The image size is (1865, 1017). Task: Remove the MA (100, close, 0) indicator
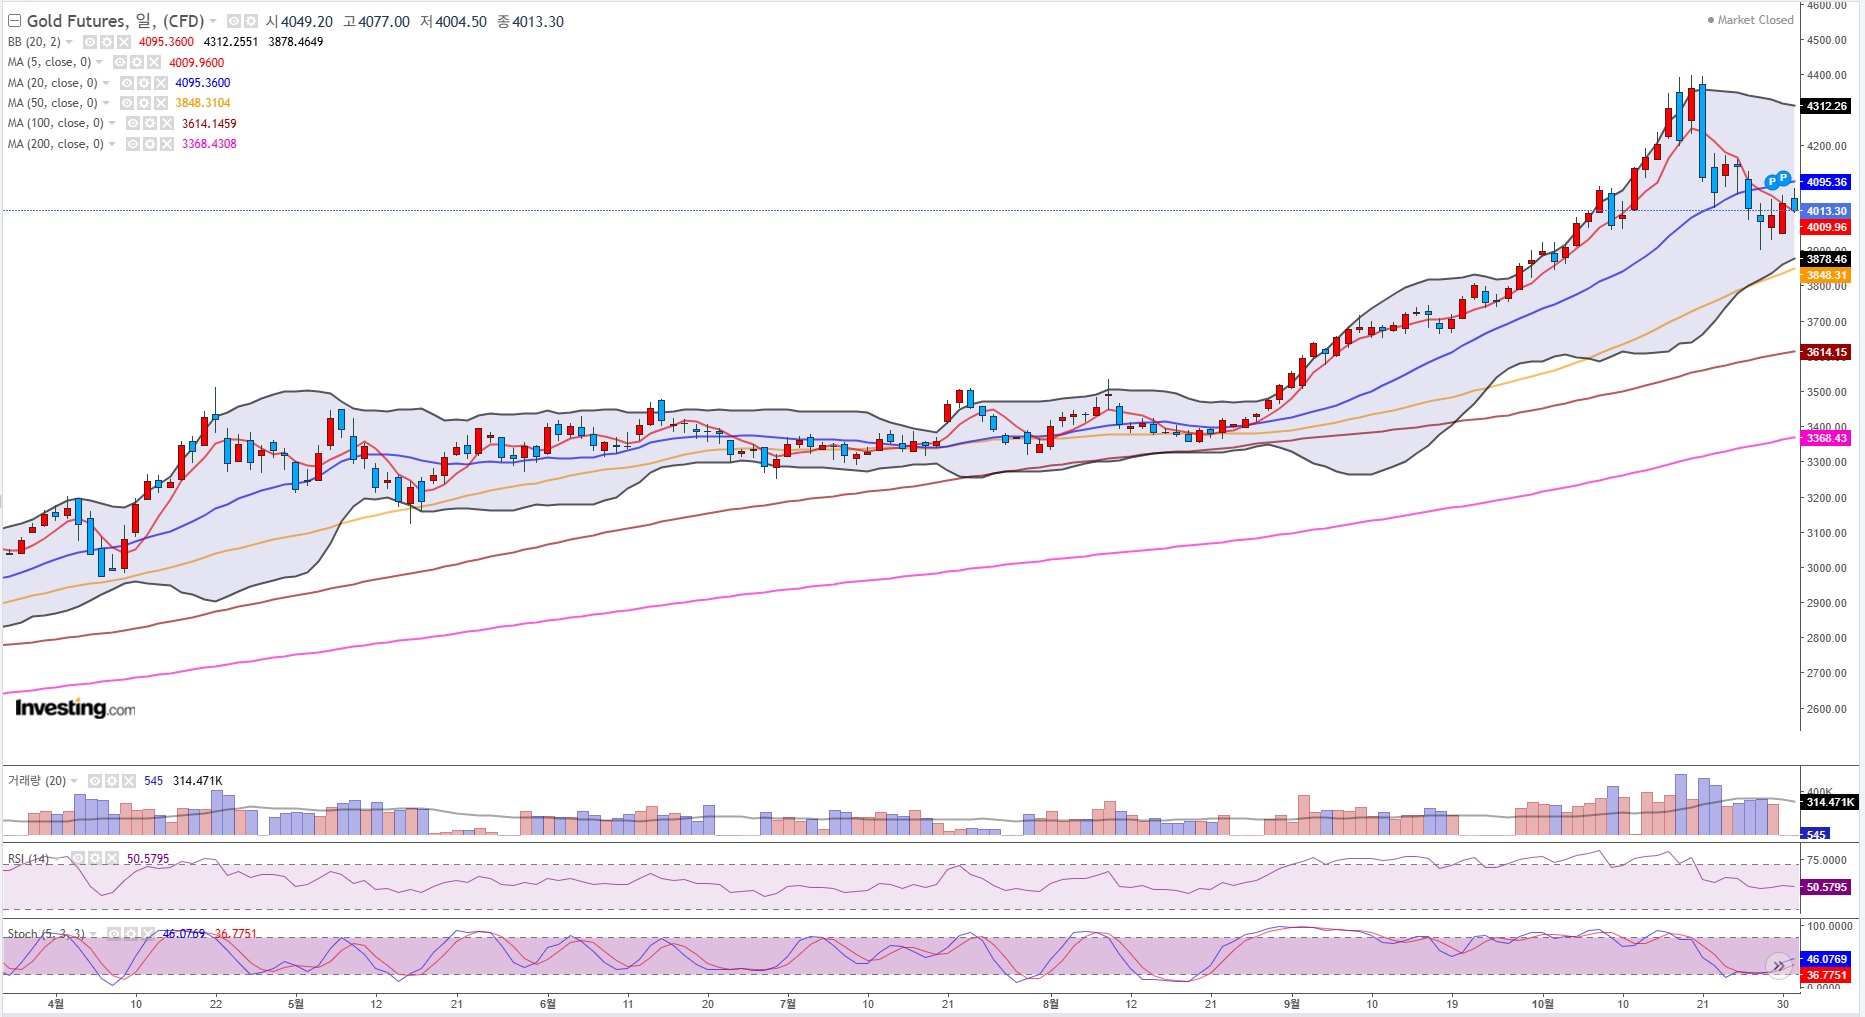167,123
